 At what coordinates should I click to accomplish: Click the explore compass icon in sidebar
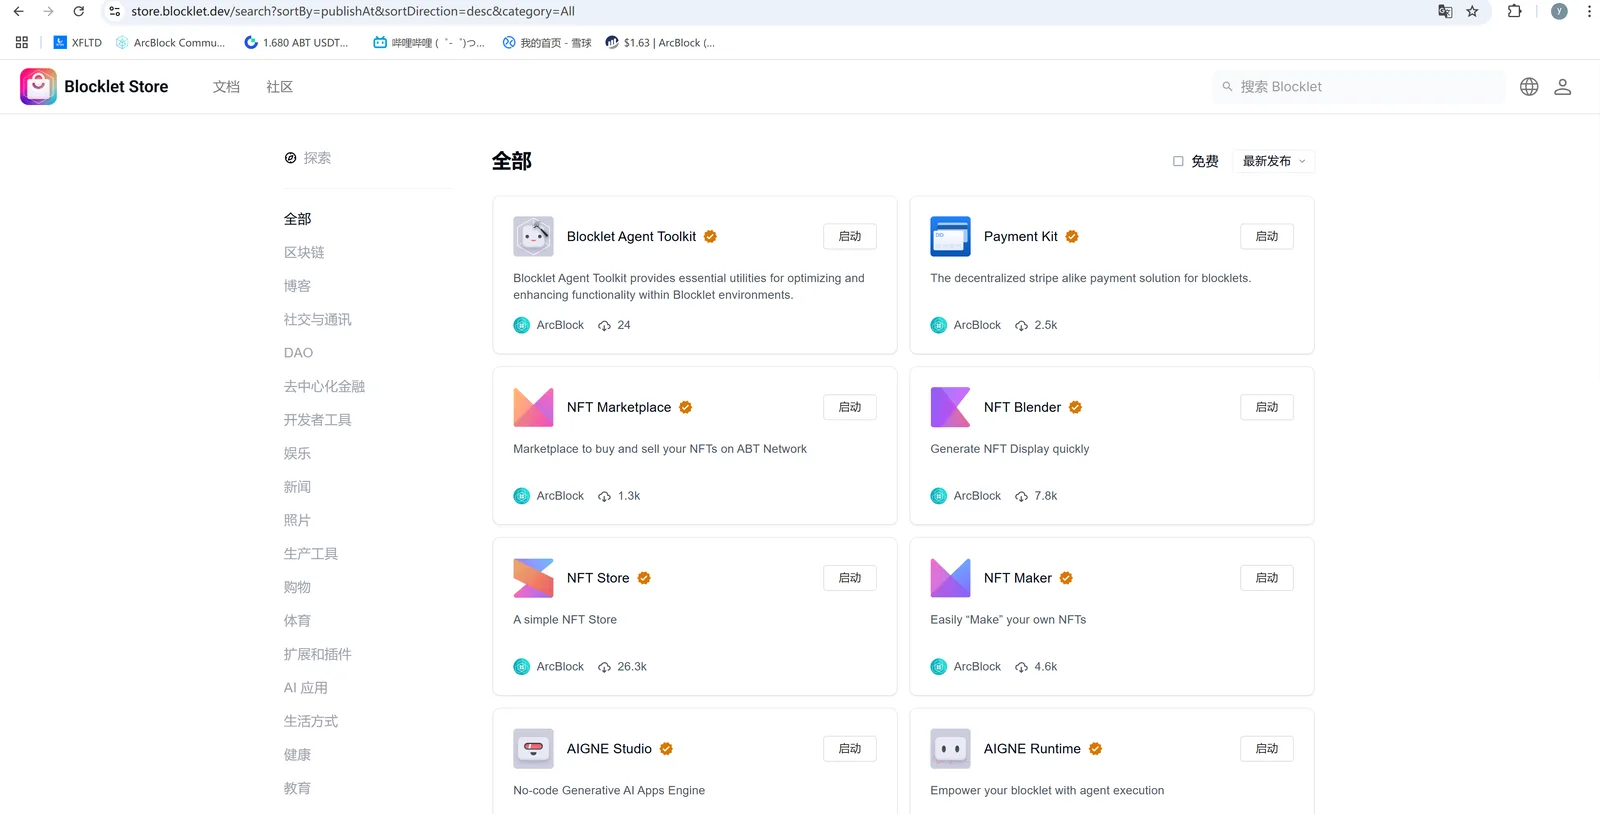(291, 158)
